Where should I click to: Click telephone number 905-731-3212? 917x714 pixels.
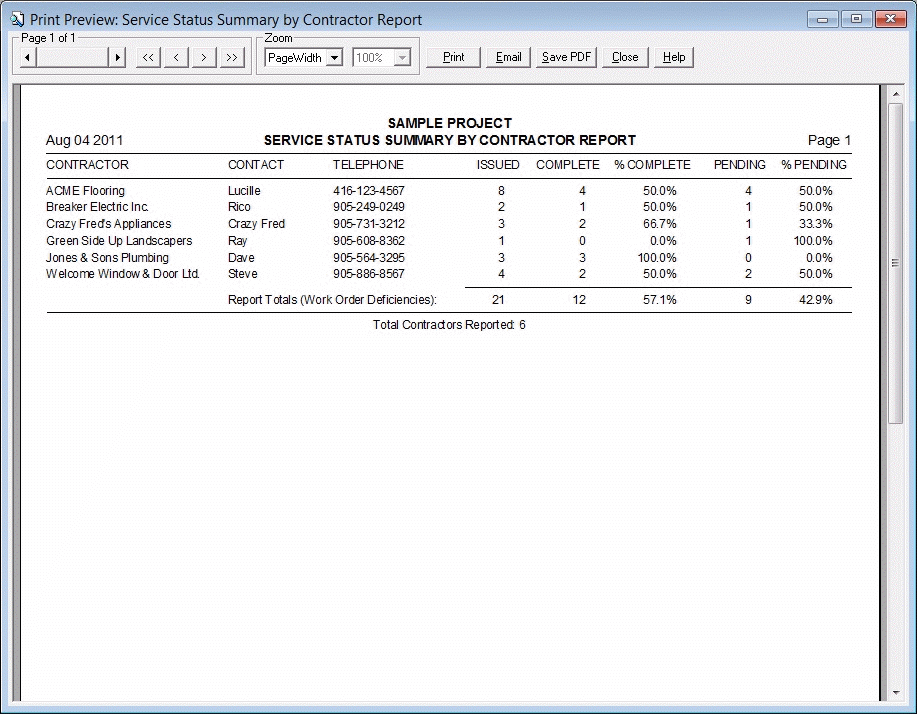pos(369,224)
